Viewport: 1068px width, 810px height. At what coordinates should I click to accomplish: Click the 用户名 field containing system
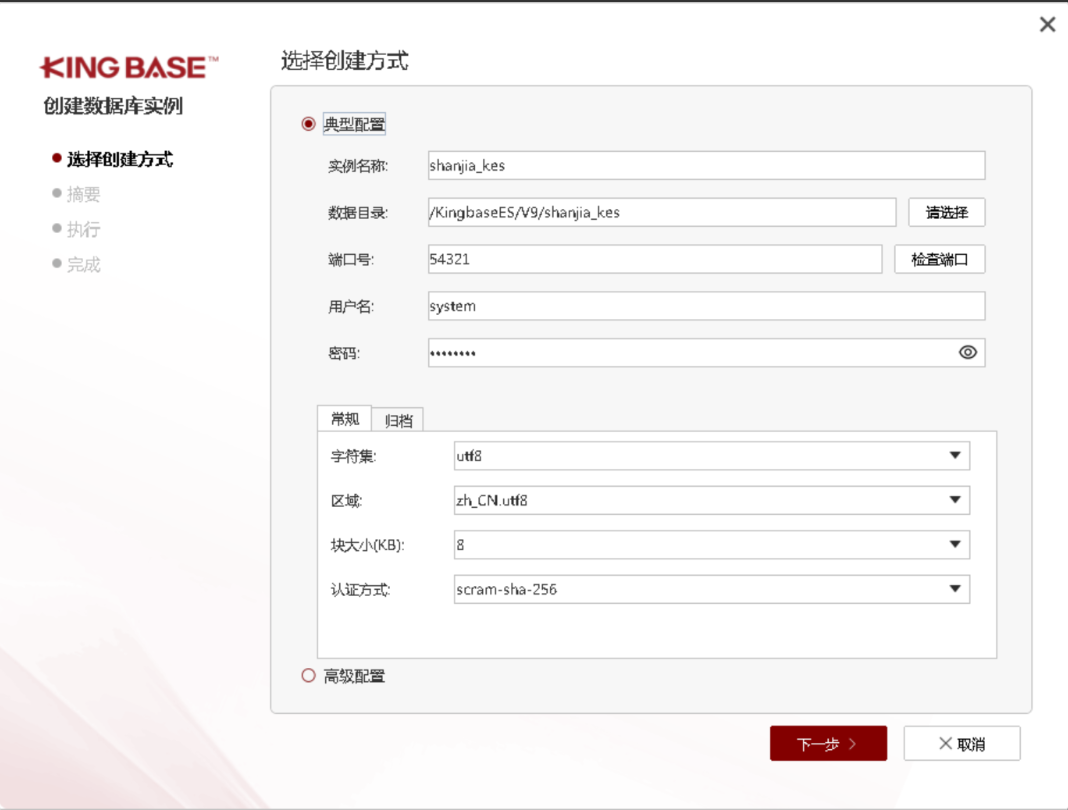(x=706, y=306)
